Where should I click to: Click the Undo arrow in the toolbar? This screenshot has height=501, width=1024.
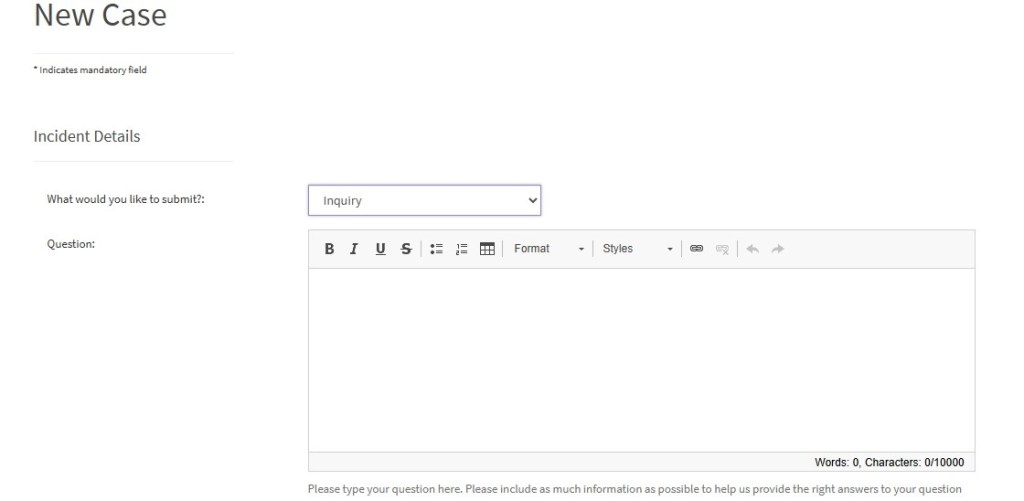tap(752, 249)
